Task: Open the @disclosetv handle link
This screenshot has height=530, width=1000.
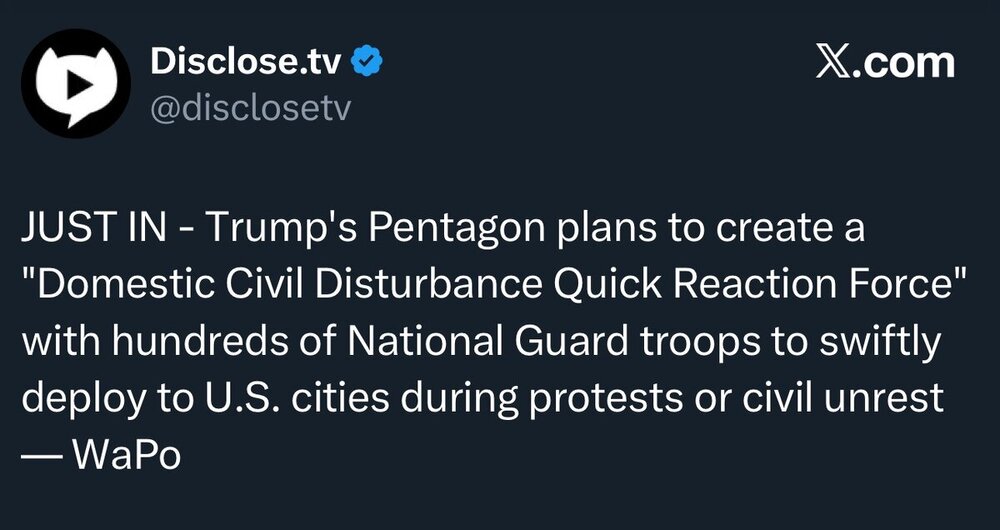Action: tap(250, 109)
